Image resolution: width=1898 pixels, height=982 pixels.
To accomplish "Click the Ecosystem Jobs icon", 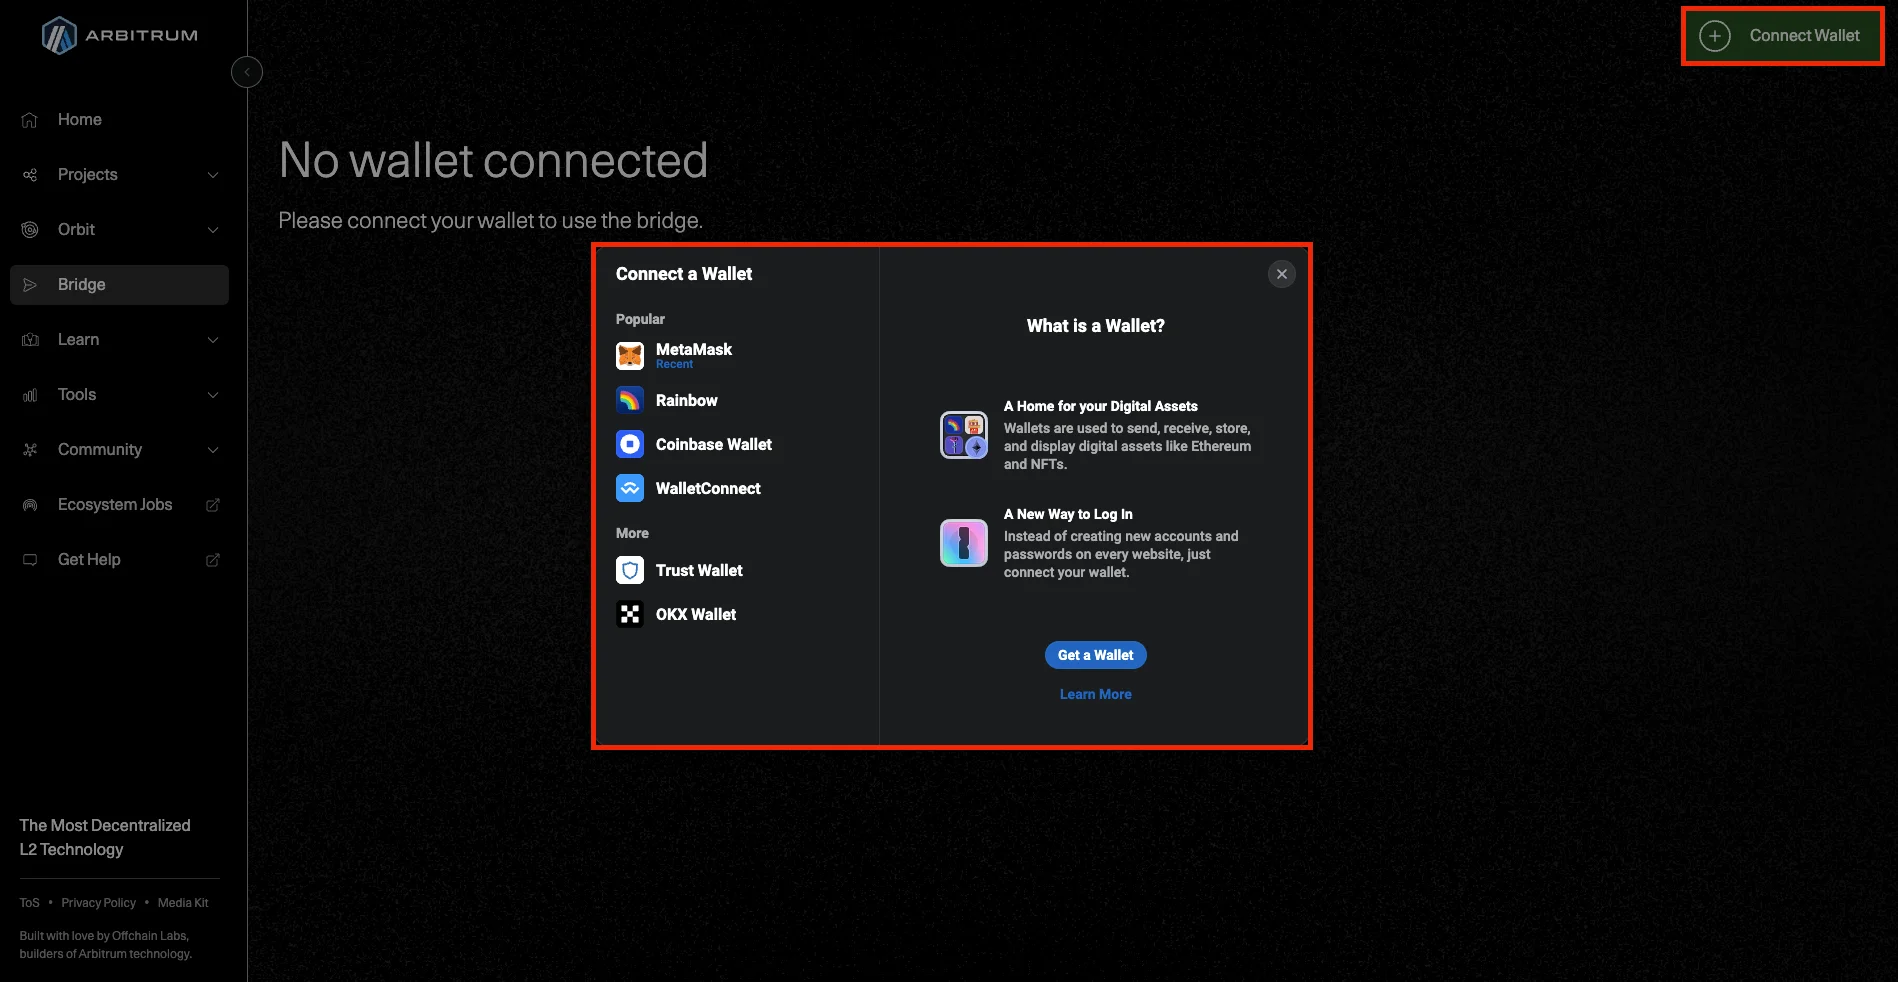I will click(x=30, y=505).
